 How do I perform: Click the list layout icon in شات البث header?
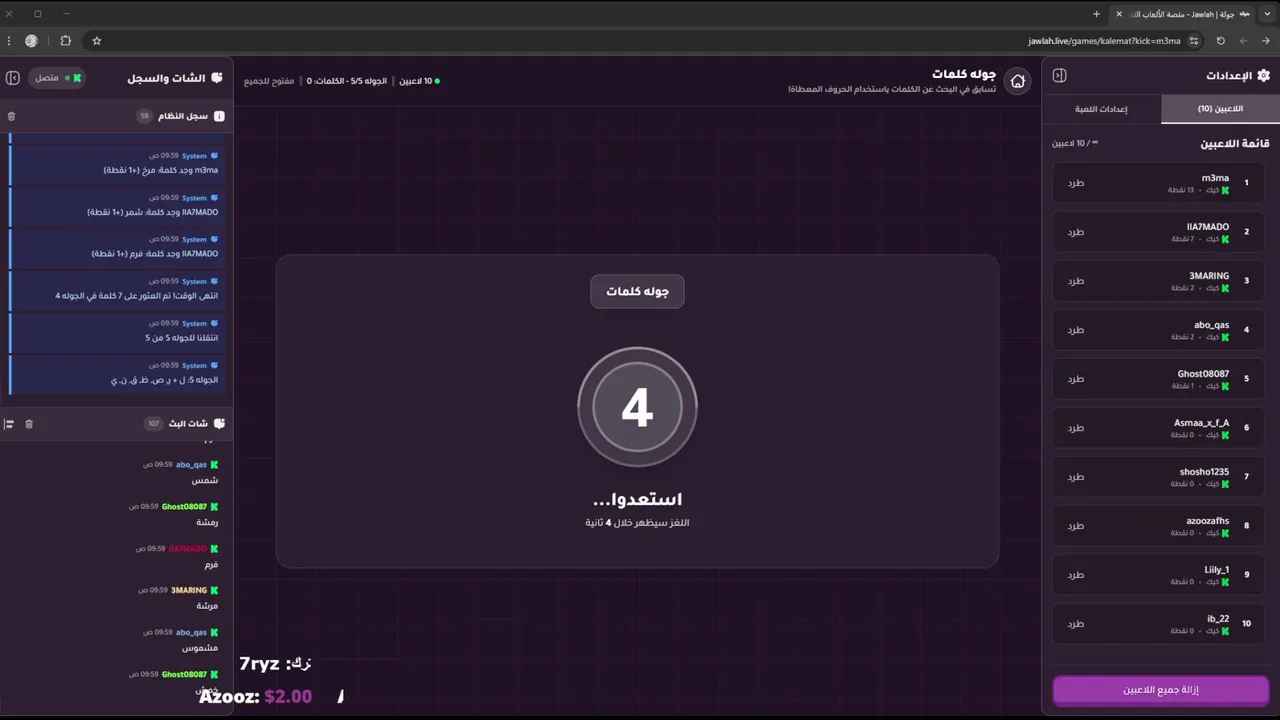coord(8,424)
